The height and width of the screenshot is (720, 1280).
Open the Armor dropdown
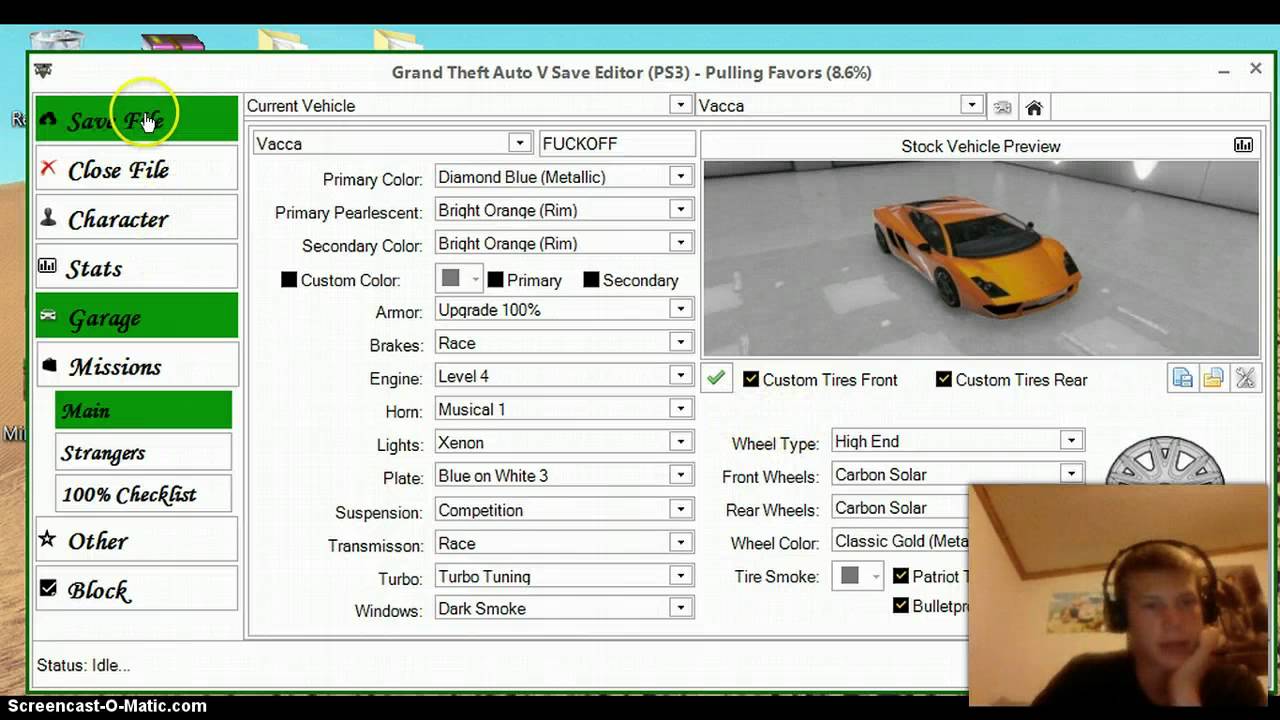[x=680, y=310]
